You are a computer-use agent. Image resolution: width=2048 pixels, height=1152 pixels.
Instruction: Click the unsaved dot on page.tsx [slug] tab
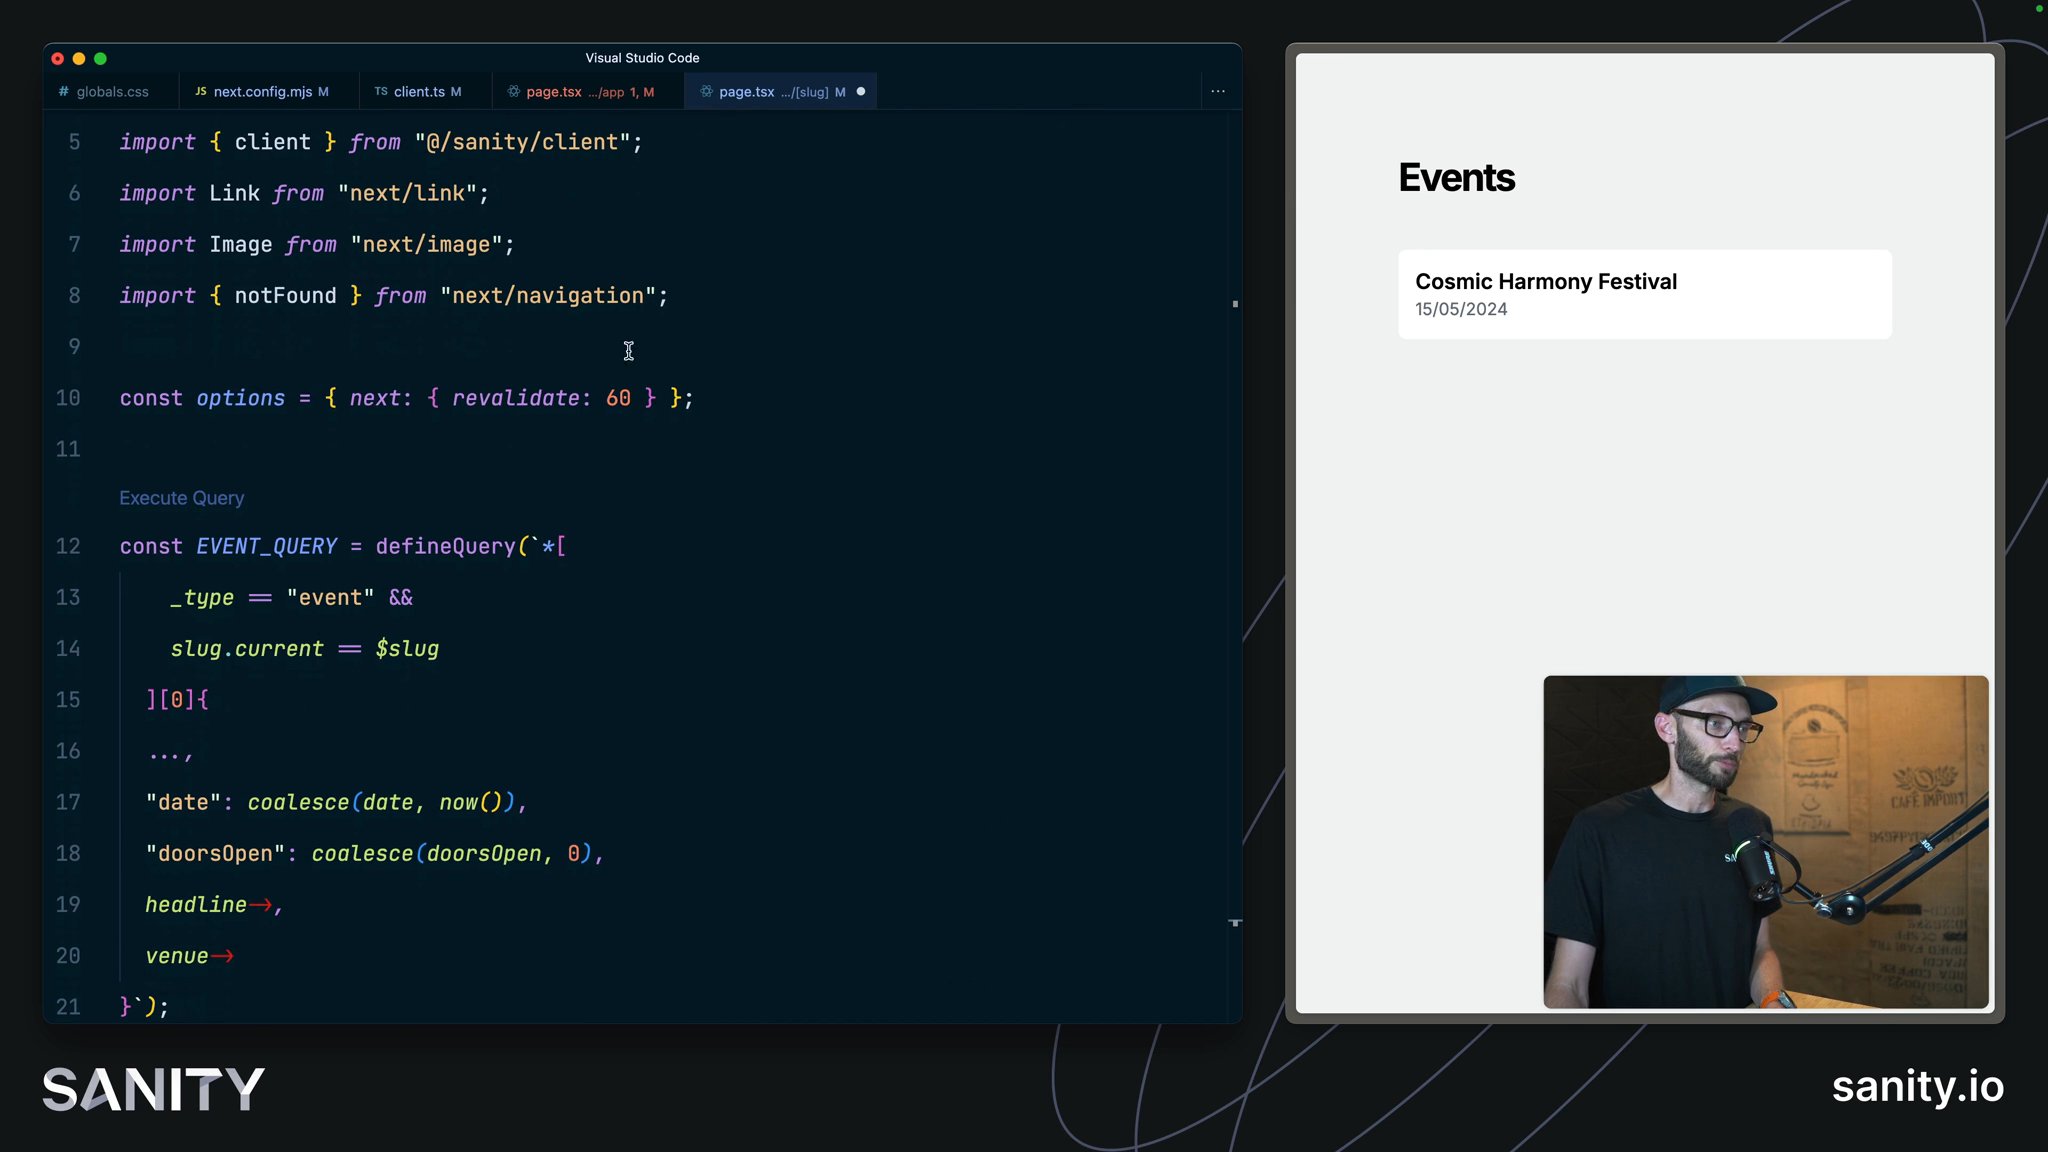(x=861, y=92)
